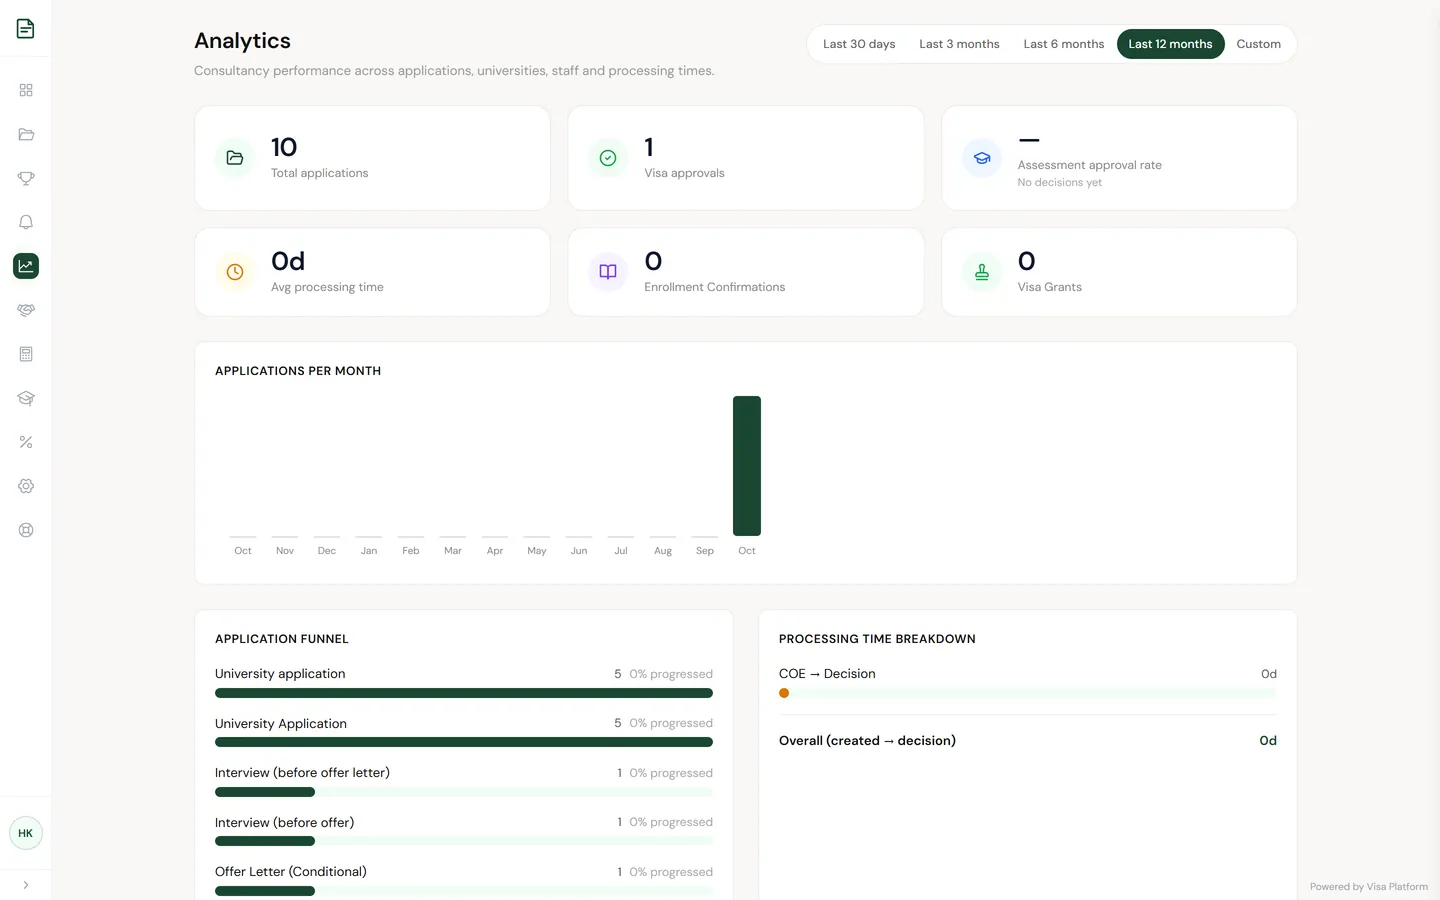The height and width of the screenshot is (900, 1440).
Task: Select the Last 30 days range
Action: click(859, 44)
